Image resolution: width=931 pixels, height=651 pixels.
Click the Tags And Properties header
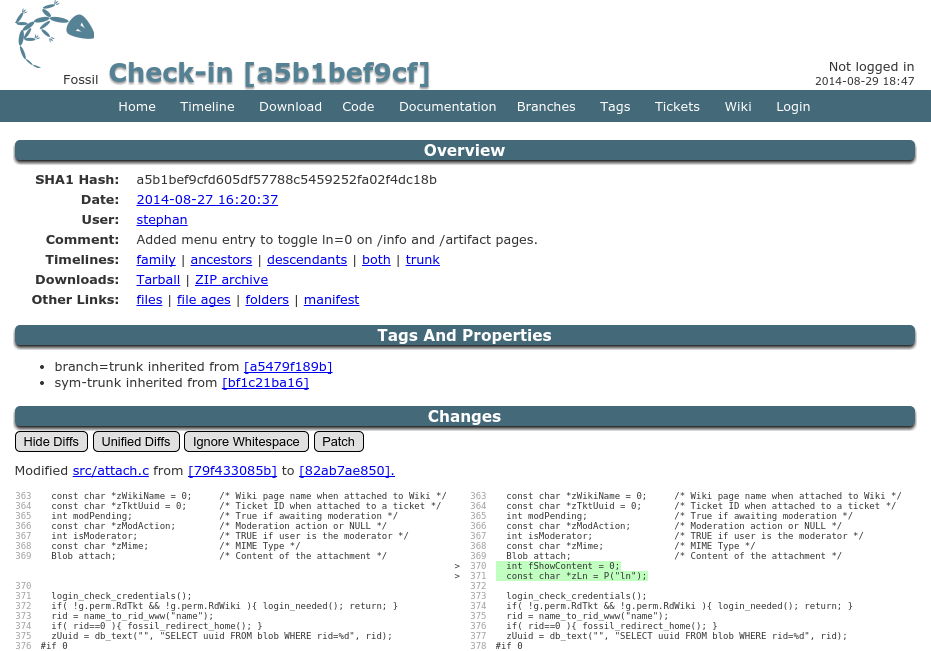tap(464, 335)
